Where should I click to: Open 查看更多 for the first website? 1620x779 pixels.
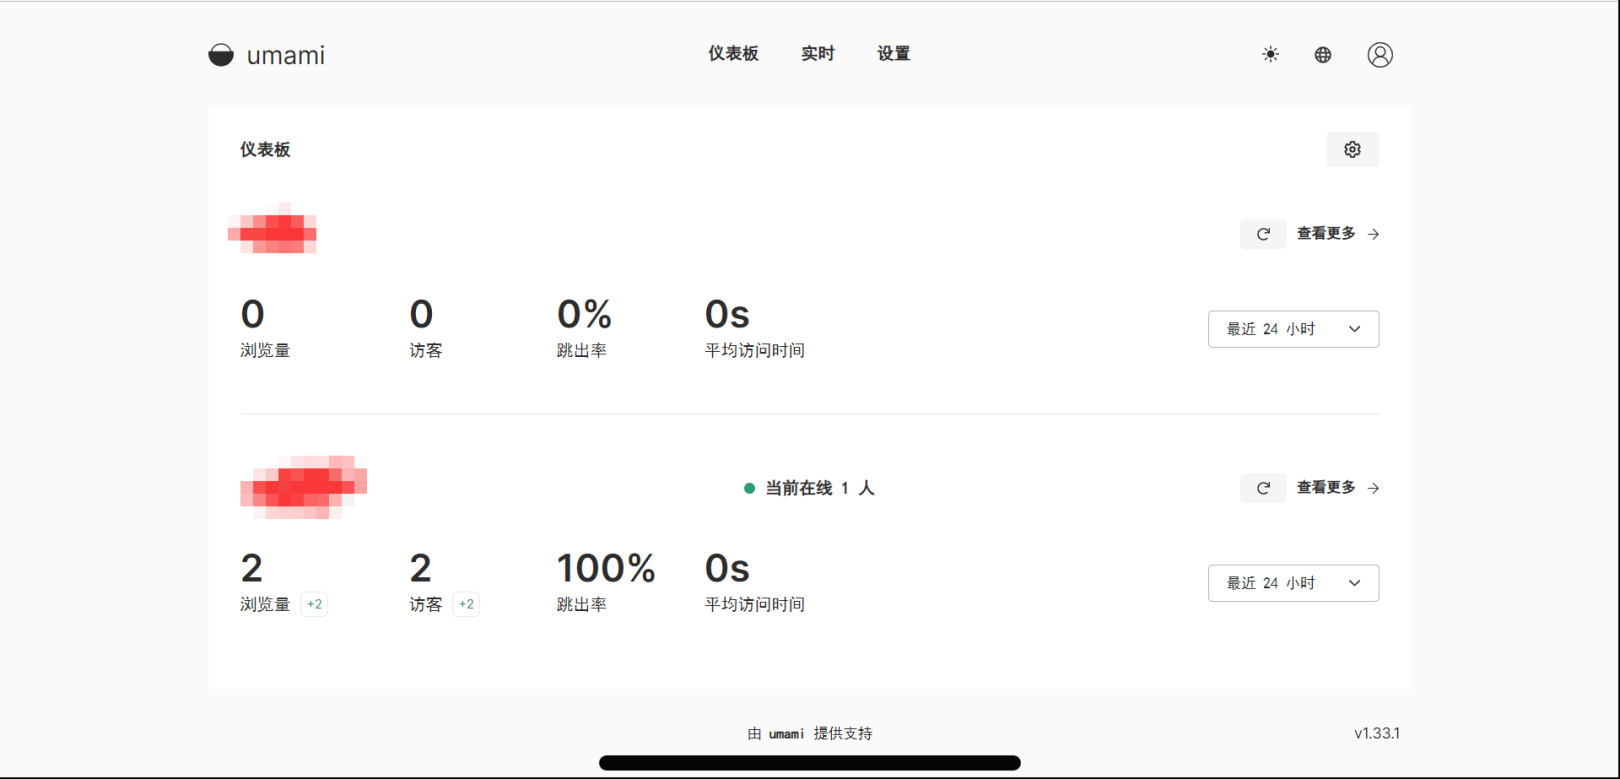[x=1326, y=233]
